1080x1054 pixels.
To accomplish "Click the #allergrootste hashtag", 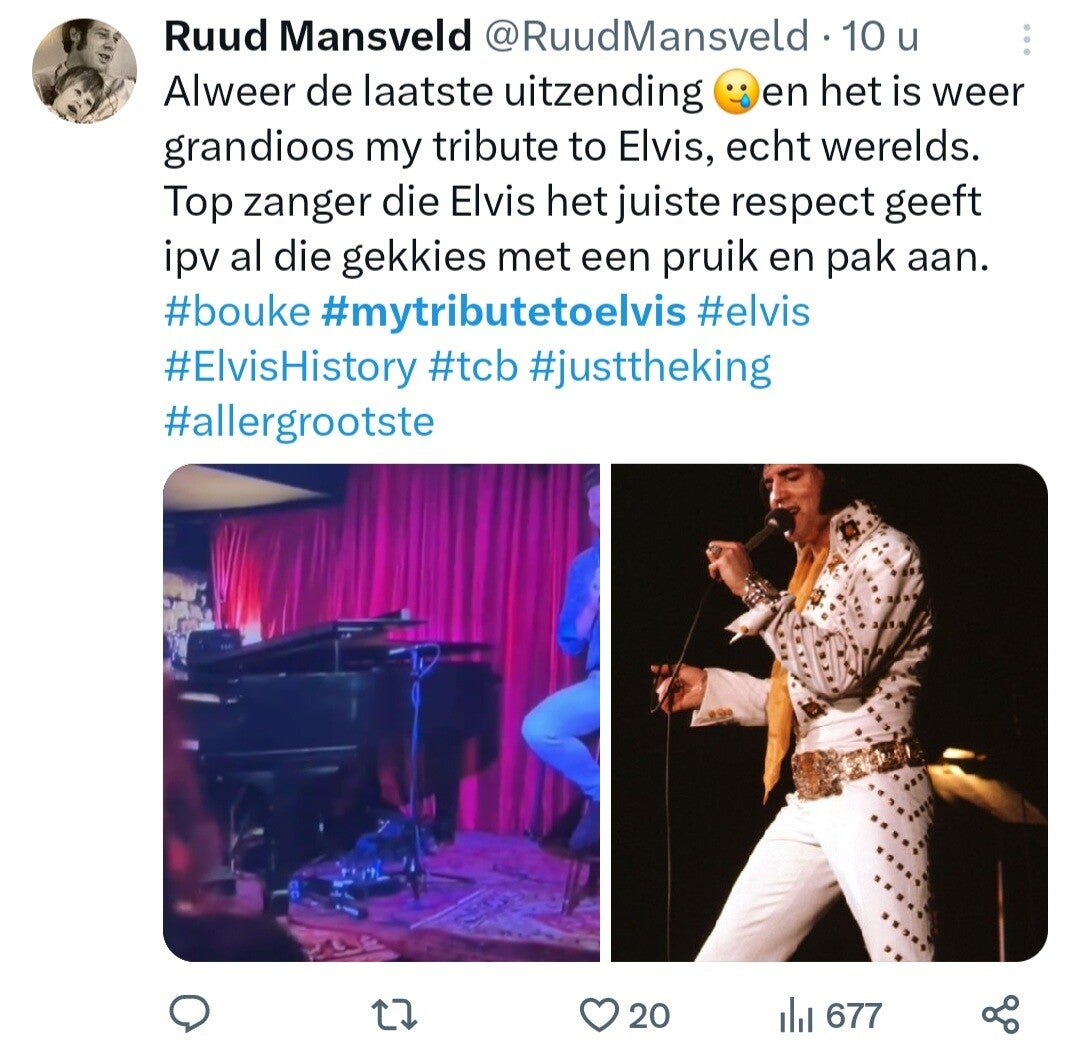I will pyautogui.click(x=300, y=422).
